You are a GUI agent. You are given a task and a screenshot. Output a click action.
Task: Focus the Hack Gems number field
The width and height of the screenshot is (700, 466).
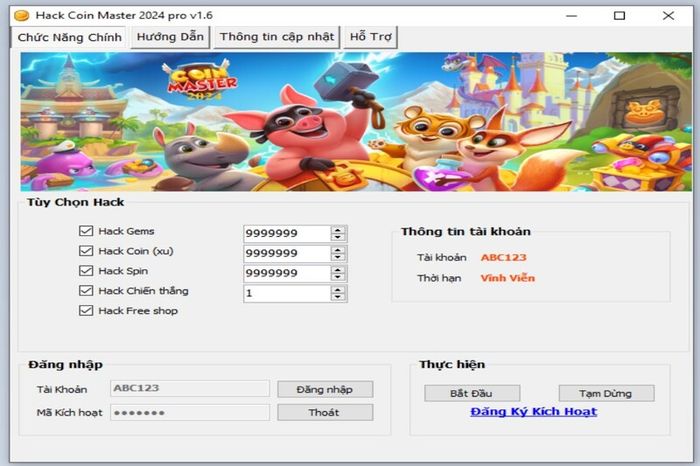287,233
